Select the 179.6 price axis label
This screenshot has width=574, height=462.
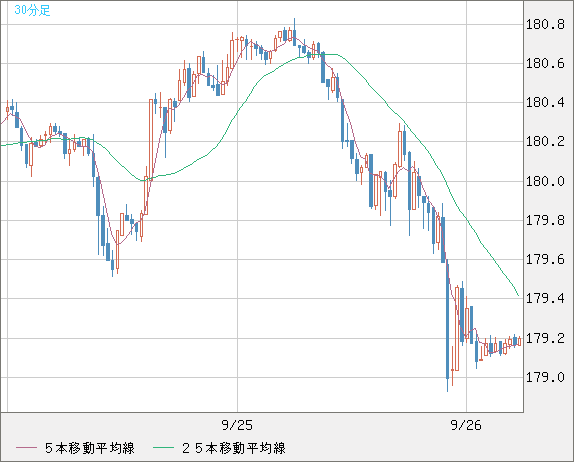[x=545, y=260]
